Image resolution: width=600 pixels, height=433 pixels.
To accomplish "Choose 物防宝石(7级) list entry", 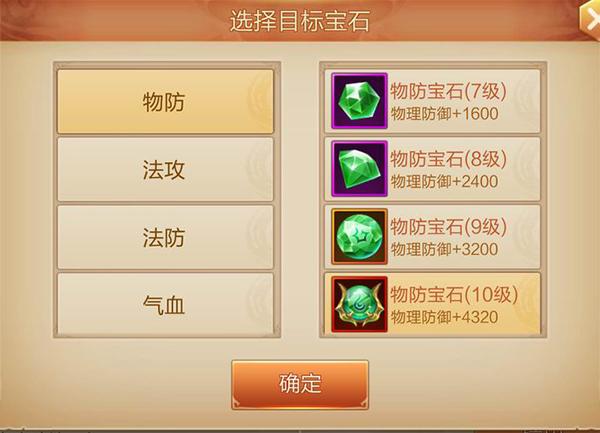I will pyautogui.click(x=432, y=101).
